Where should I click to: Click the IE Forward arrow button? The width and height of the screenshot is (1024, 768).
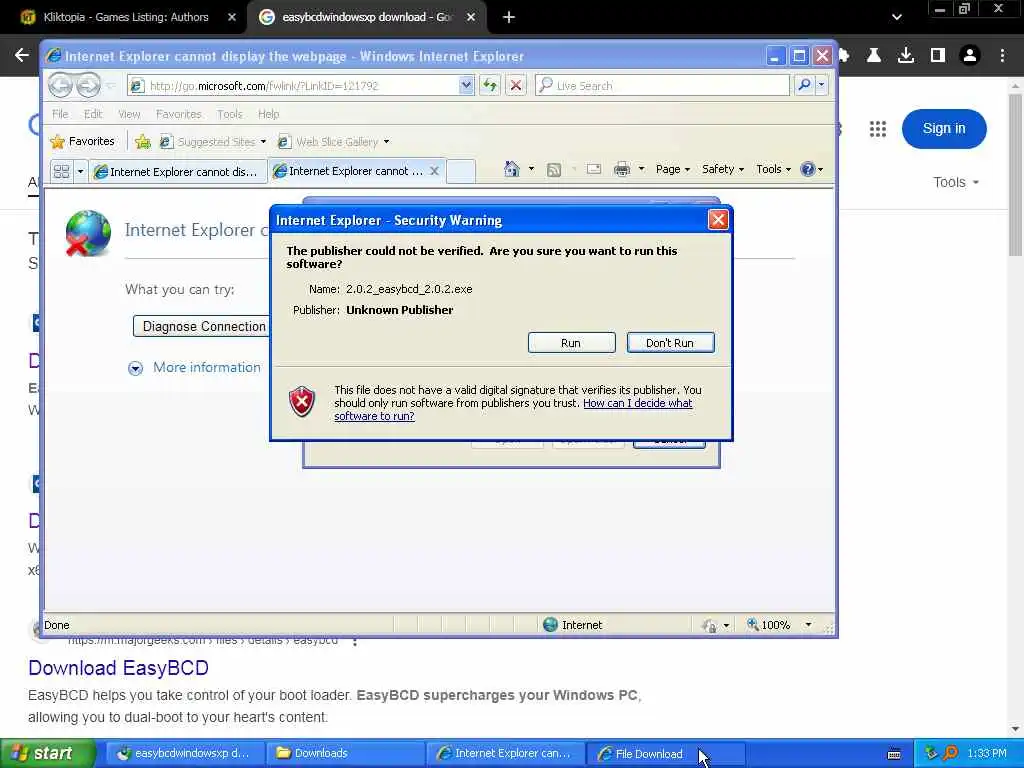point(89,85)
